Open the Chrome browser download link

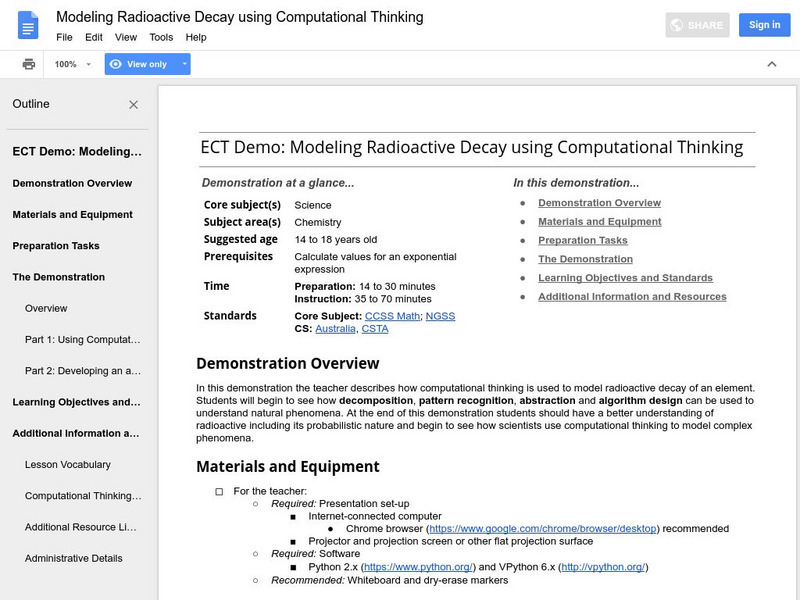(x=543, y=529)
